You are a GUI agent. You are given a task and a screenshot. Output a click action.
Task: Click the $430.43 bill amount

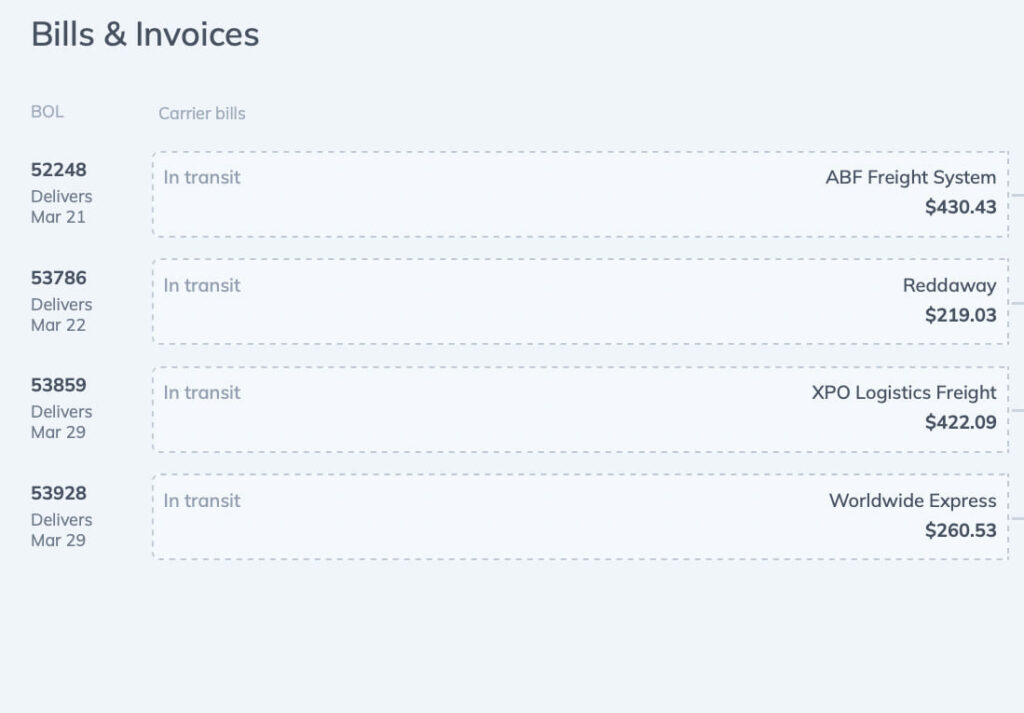tap(960, 207)
